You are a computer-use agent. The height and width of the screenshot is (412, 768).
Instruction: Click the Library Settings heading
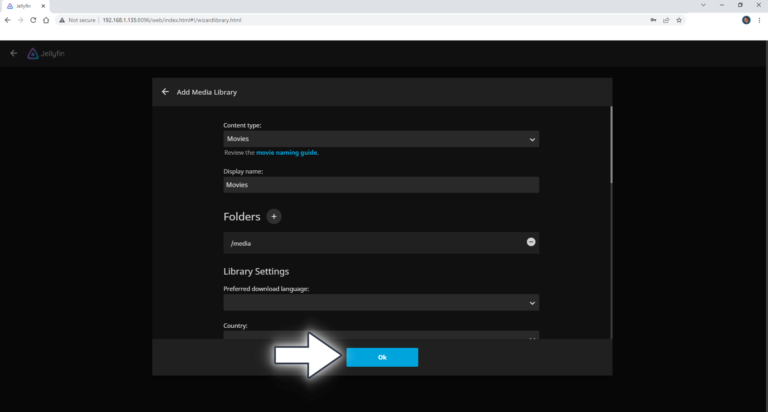pyautogui.click(x=256, y=271)
